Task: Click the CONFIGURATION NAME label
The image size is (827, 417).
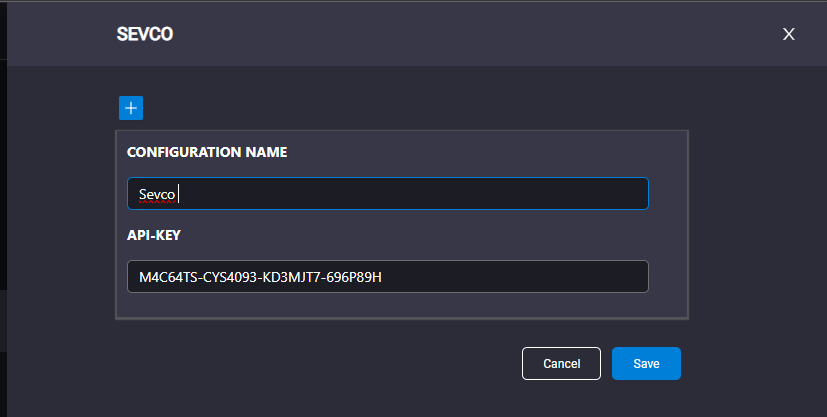Action: (207, 152)
